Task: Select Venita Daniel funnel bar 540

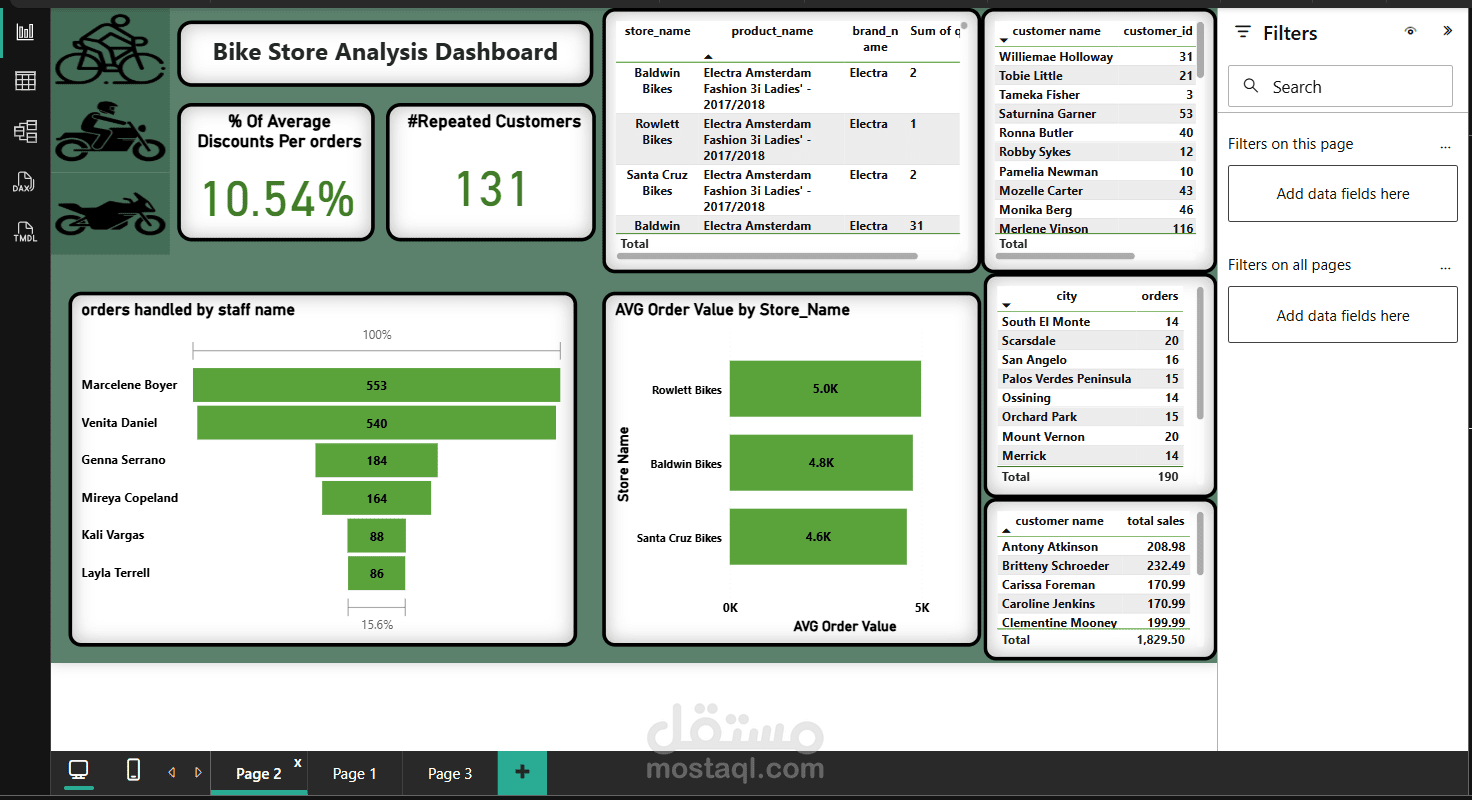Action: click(x=376, y=423)
